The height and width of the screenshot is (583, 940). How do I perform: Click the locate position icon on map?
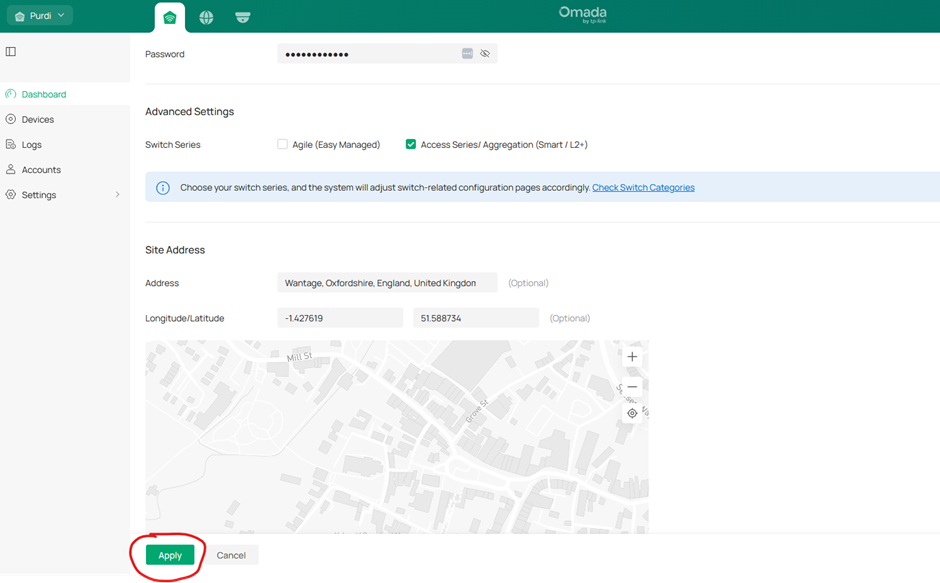[x=632, y=413]
